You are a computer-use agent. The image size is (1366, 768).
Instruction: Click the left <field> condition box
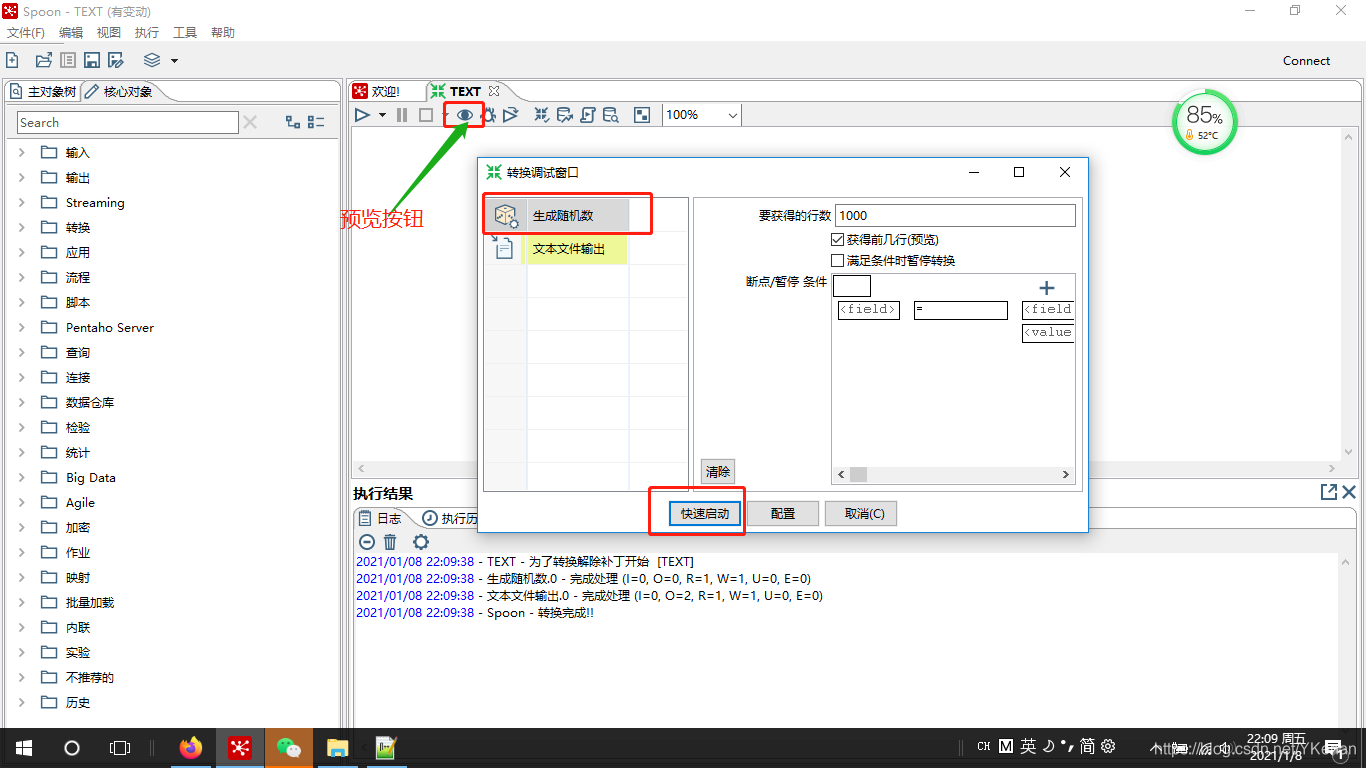click(x=868, y=310)
